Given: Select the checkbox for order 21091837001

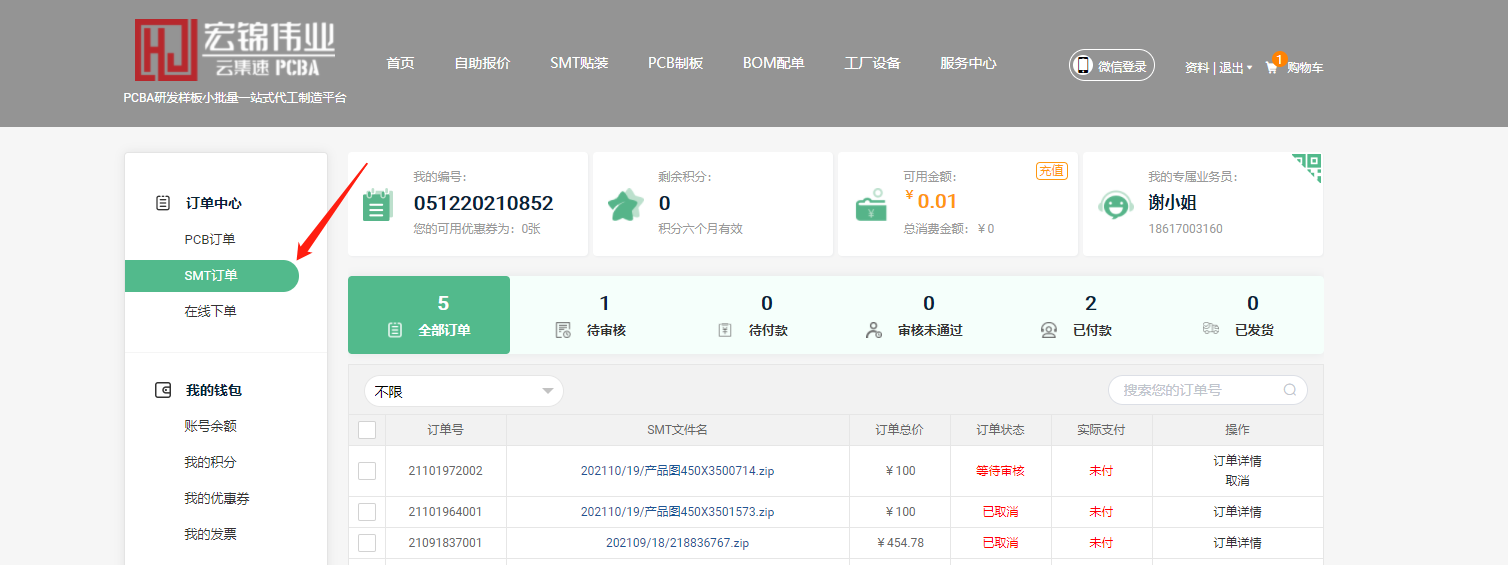Looking at the screenshot, I should coord(367,543).
